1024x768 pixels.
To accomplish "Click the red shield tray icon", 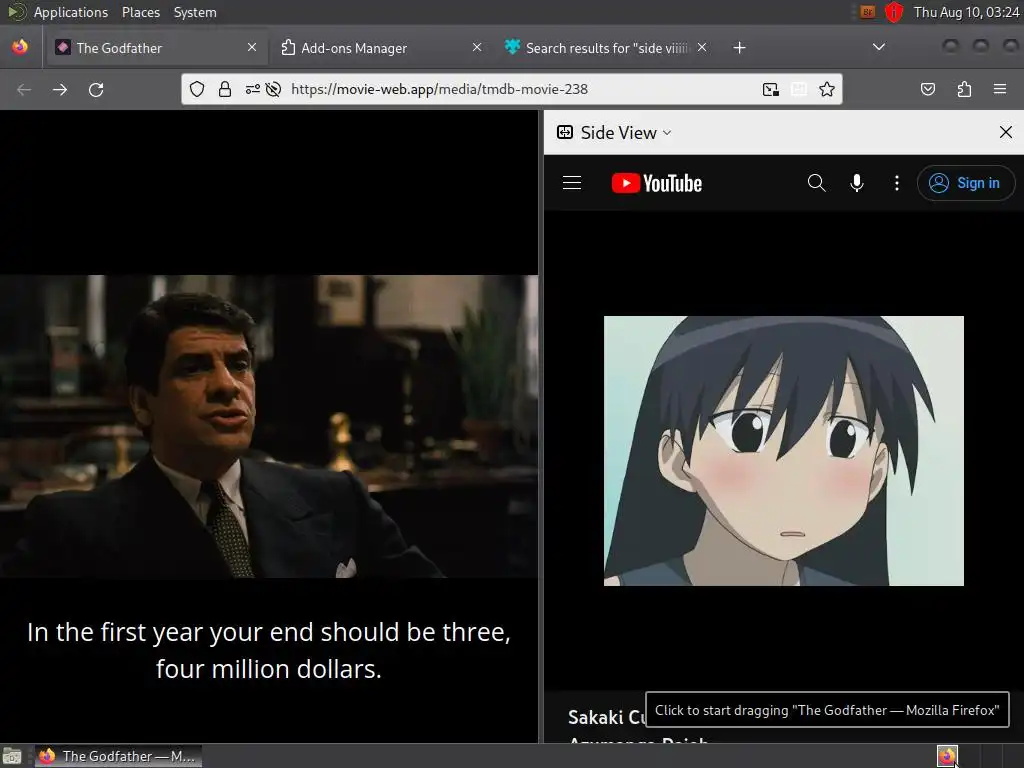I will click(x=893, y=12).
